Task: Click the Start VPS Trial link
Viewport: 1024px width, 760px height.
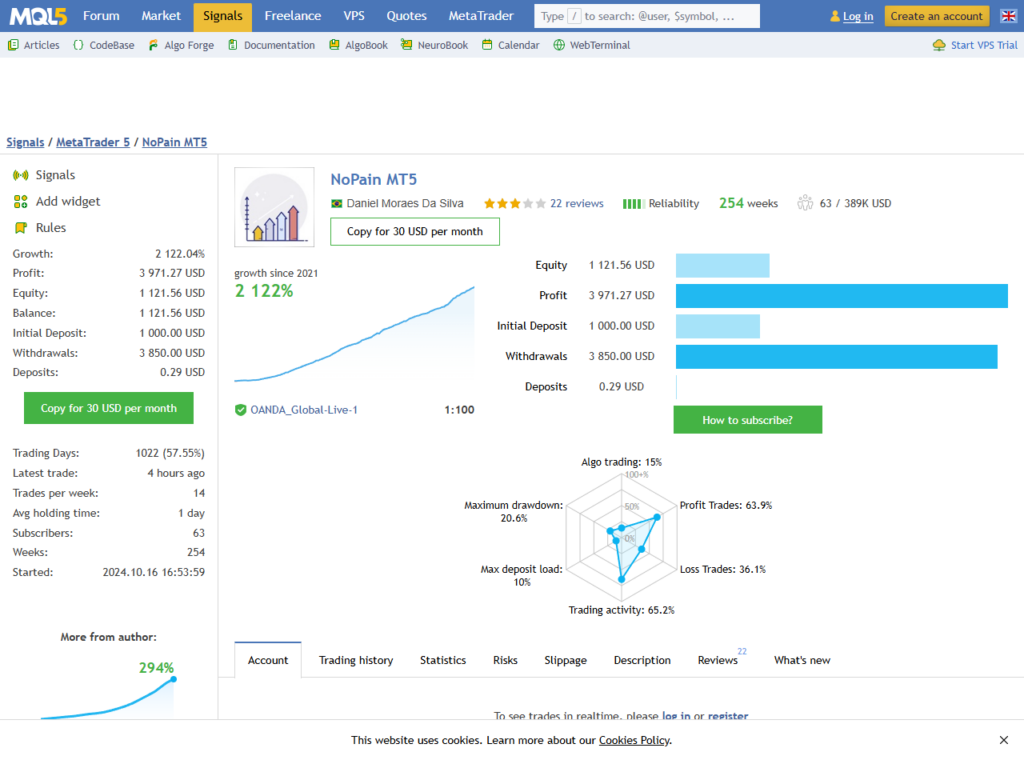Action: (984, 45)
